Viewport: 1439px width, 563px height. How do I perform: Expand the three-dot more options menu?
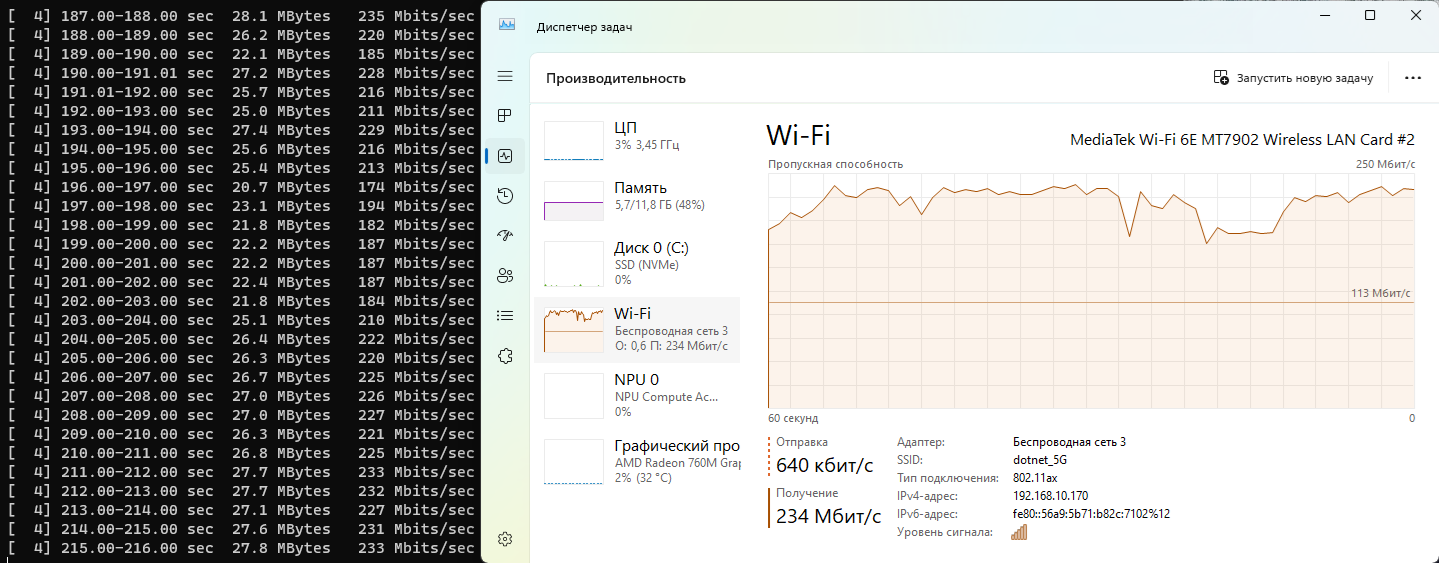coord(1412,78)
